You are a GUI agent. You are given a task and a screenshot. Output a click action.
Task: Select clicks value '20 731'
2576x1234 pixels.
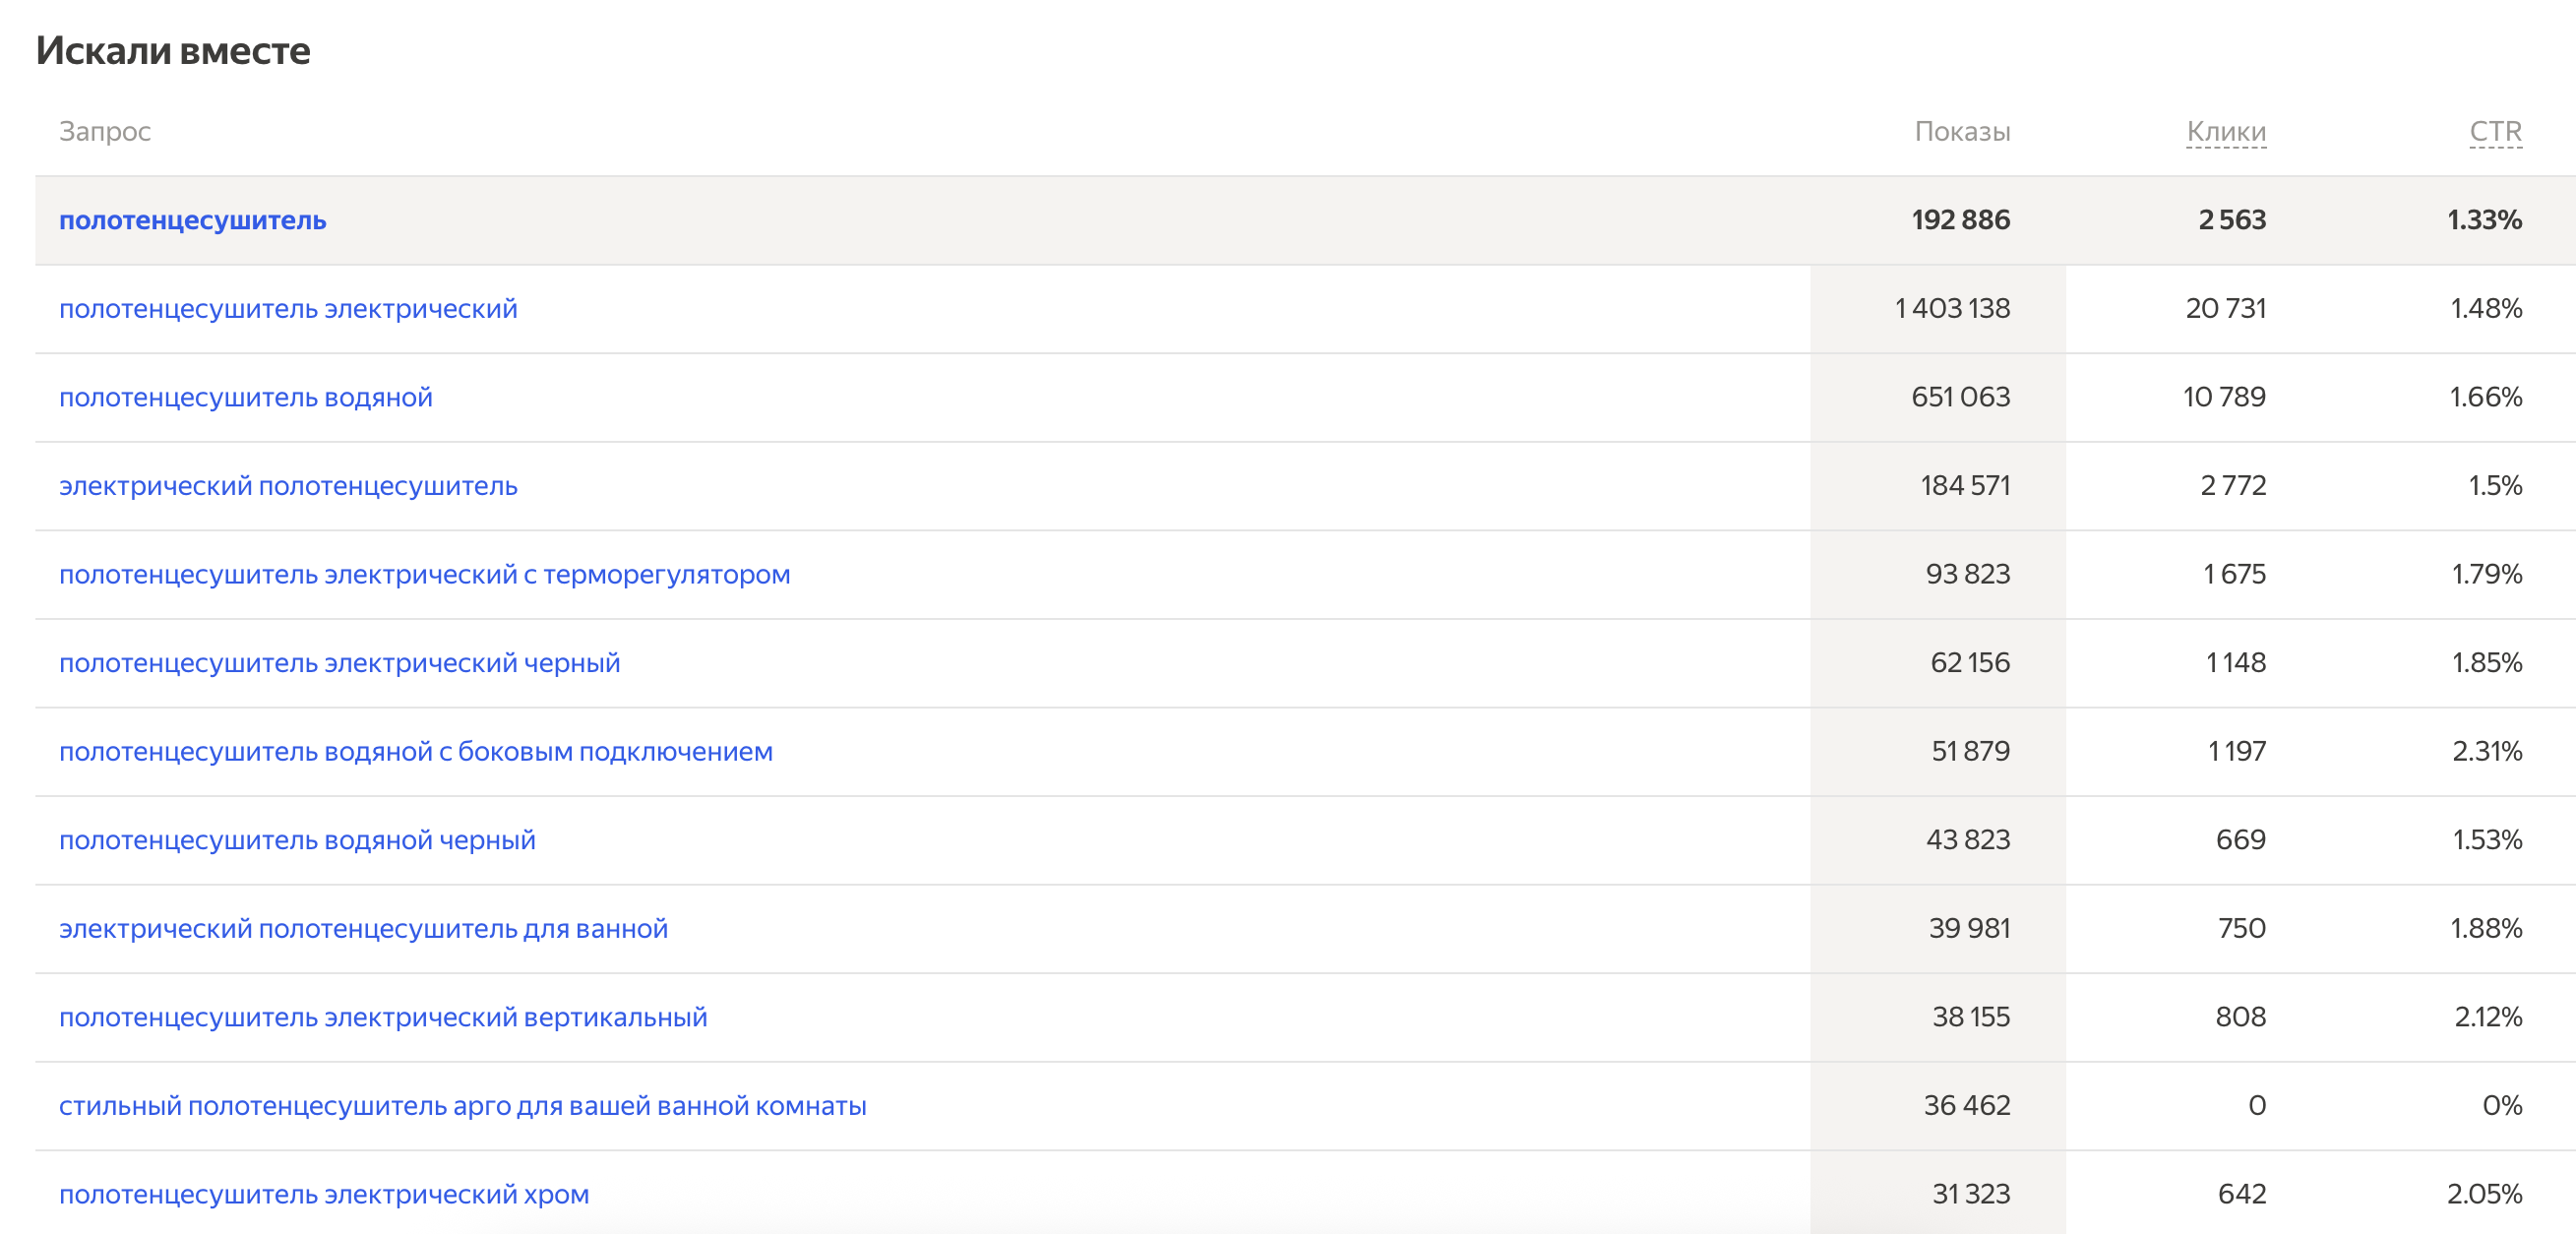[x=2226, y=309]
